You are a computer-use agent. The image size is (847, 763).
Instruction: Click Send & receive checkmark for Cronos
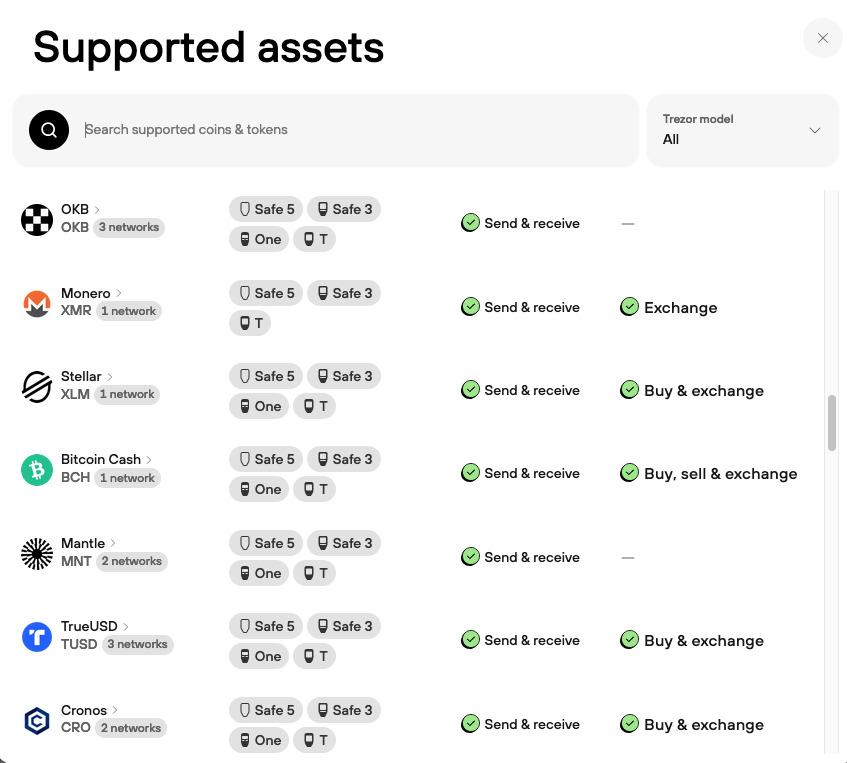[x=470, y=724]
